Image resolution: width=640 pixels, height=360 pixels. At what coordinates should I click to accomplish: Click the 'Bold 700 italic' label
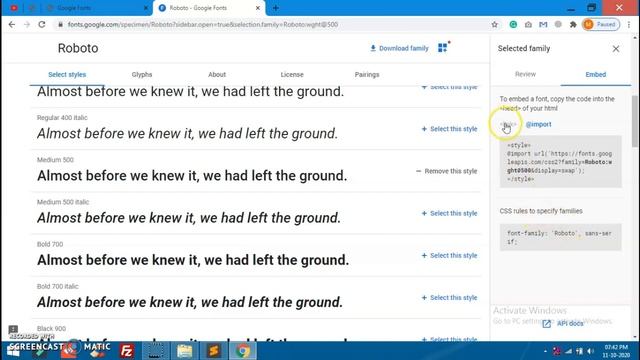tap(58, 287)
